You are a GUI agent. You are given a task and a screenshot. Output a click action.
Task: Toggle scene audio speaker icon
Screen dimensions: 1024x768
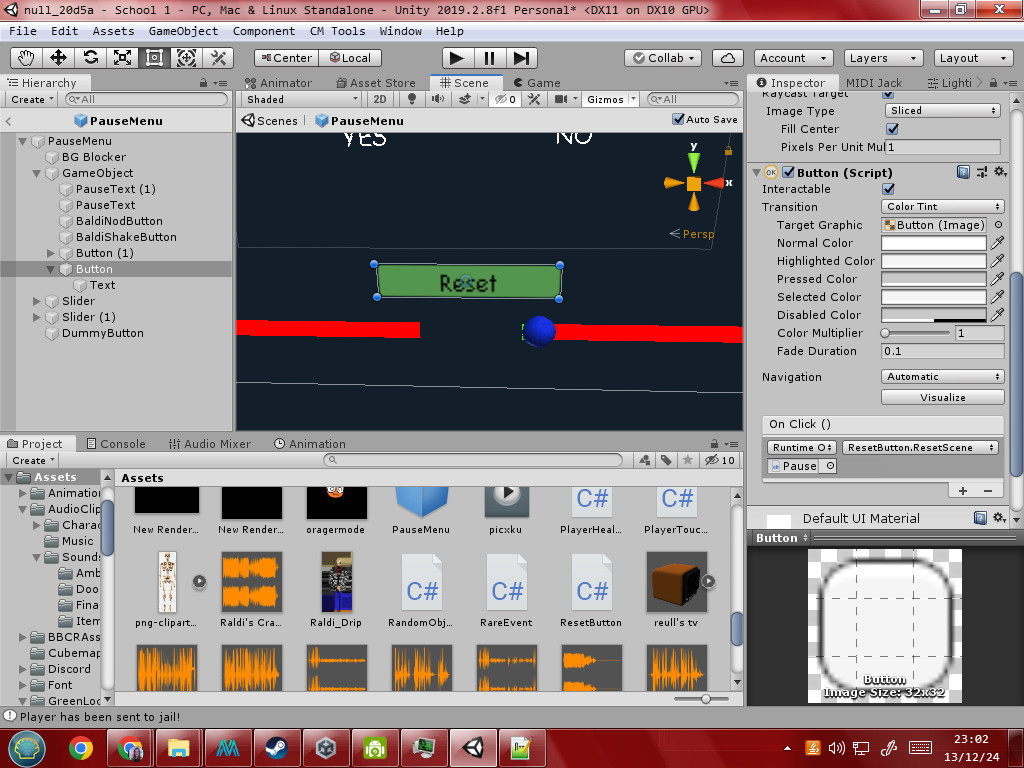coord(438,99)
